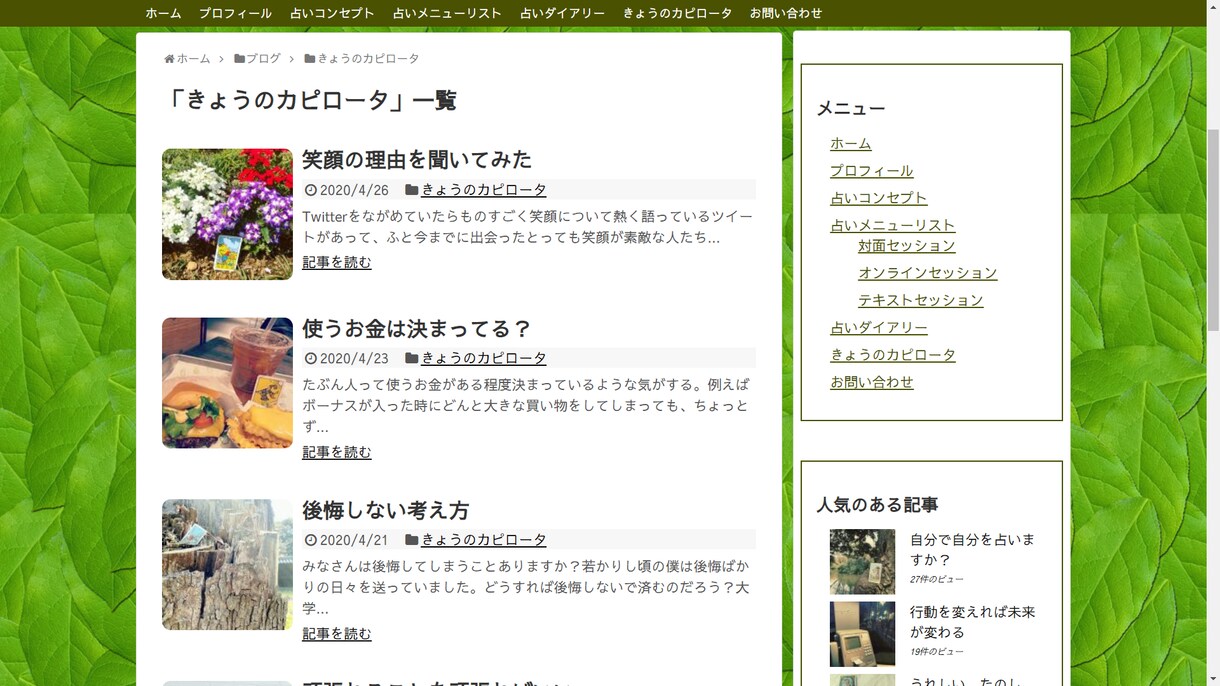Click clock icon beside 2020/4/26 date
Viewport: 1220px width, 686px height.
pos(310,190)
